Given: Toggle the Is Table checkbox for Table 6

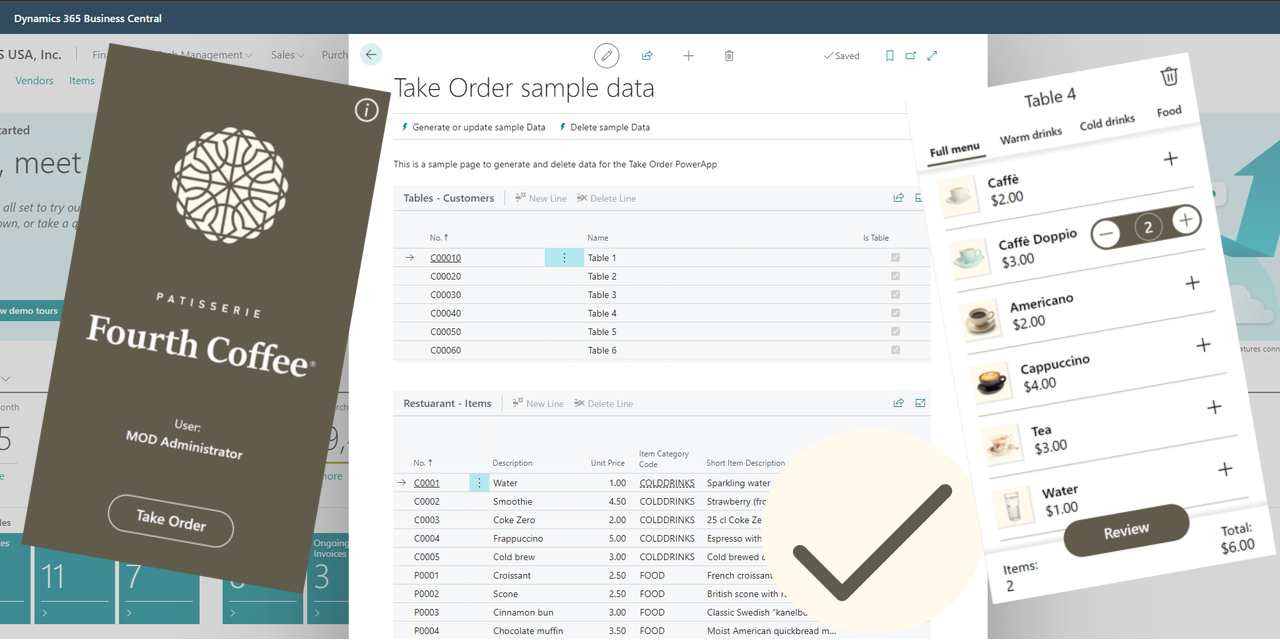Looking at the screenshot, I should click(x=895, y=350).
